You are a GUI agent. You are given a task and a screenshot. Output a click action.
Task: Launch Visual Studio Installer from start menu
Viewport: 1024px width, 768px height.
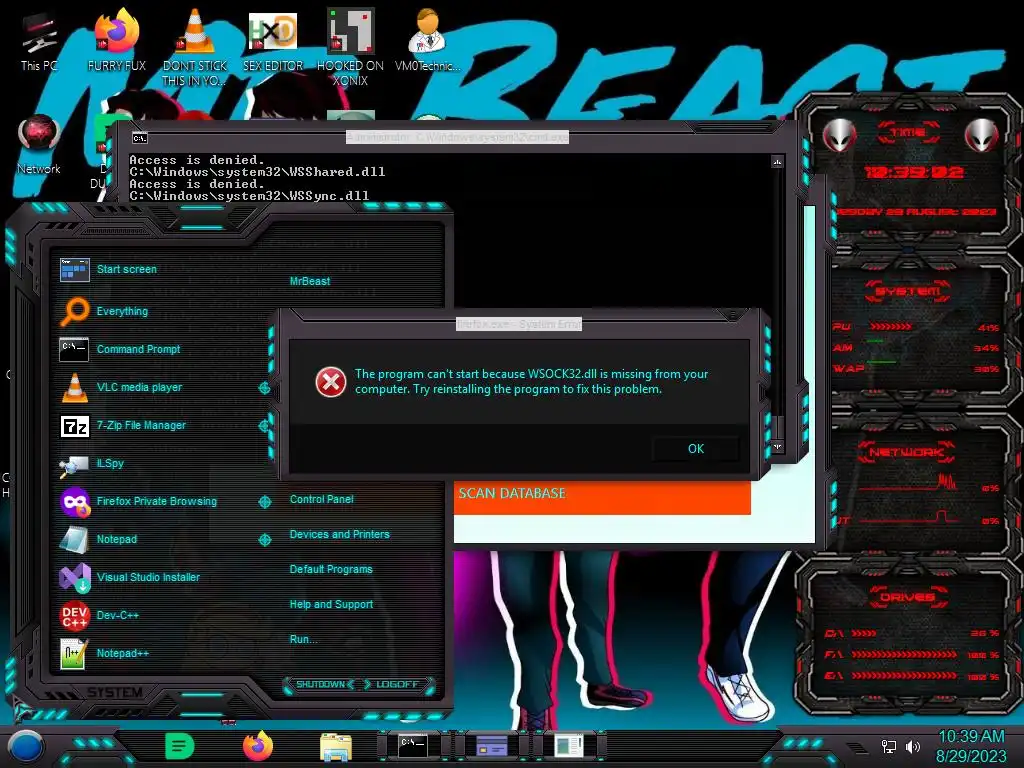coord(130,577)
